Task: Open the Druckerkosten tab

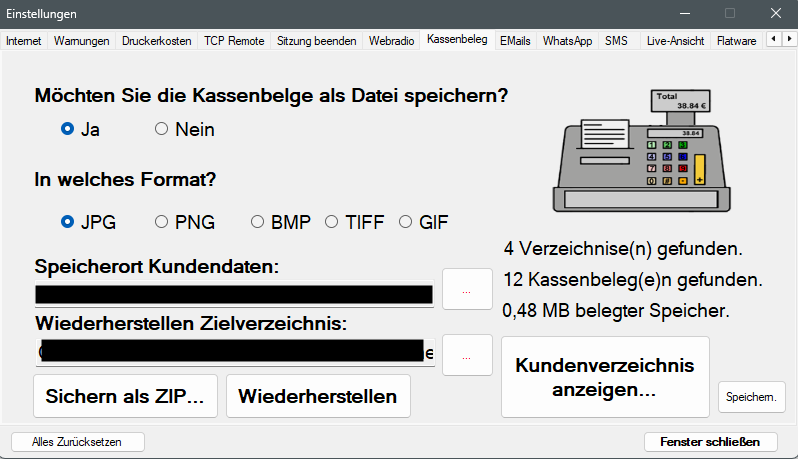Action: tap(157, 41)
